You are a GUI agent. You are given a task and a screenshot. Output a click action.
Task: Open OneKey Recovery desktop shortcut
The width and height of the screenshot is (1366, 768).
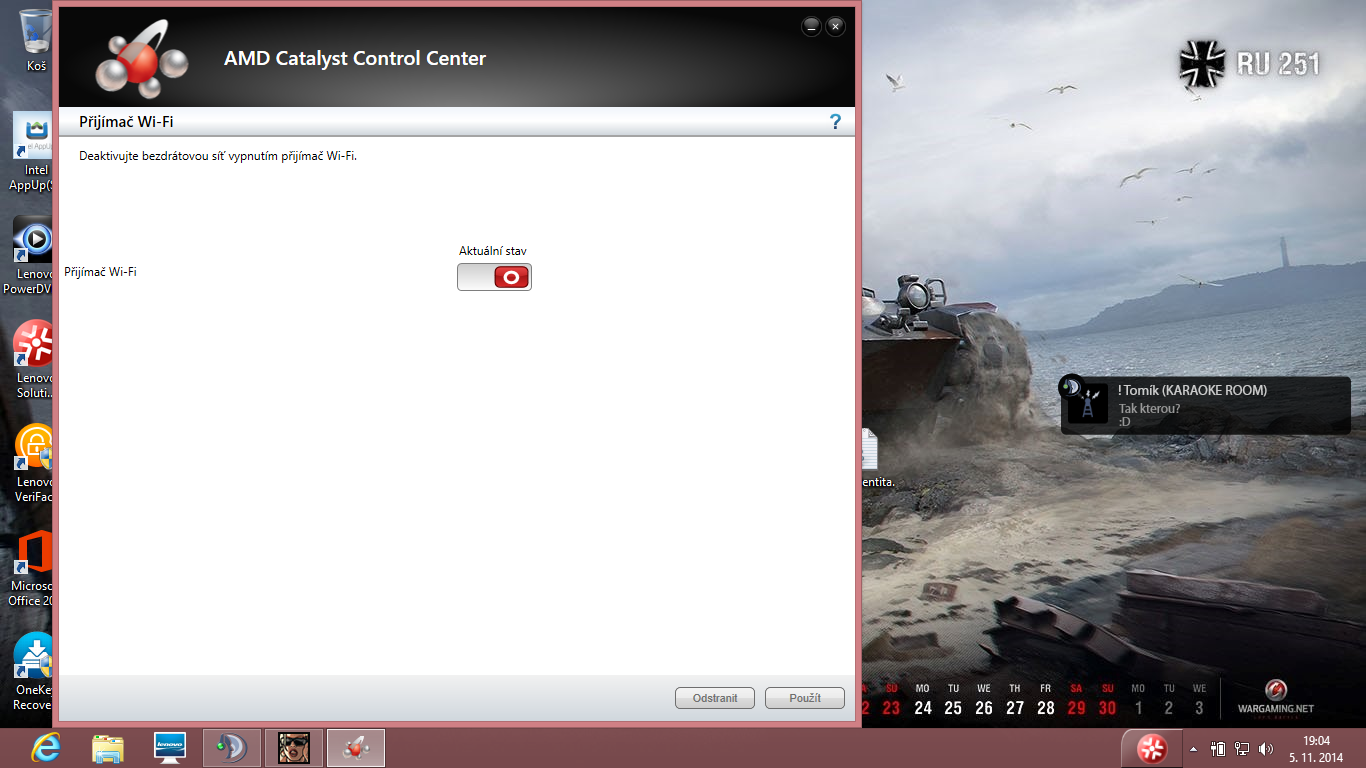click(32, 671)
